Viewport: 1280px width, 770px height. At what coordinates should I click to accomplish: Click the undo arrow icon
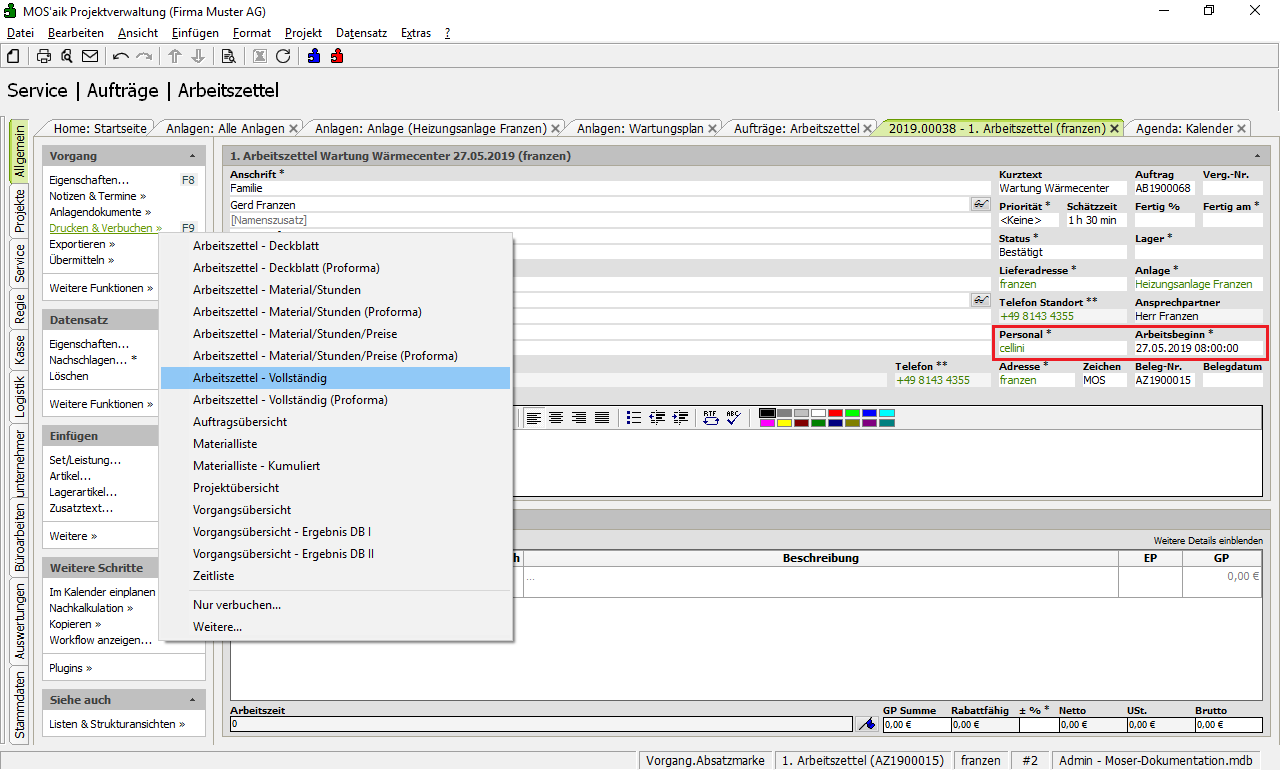(x=121, y=56)
